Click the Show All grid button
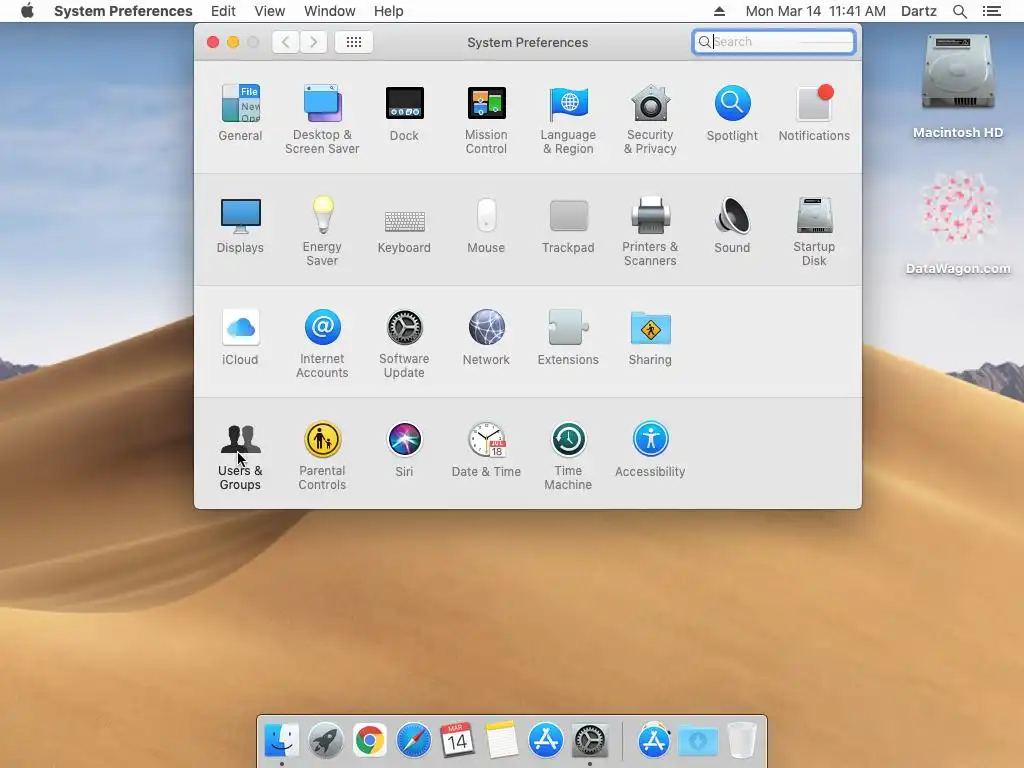The width and height of the screenshot is (1024, 768). [354, 42]
